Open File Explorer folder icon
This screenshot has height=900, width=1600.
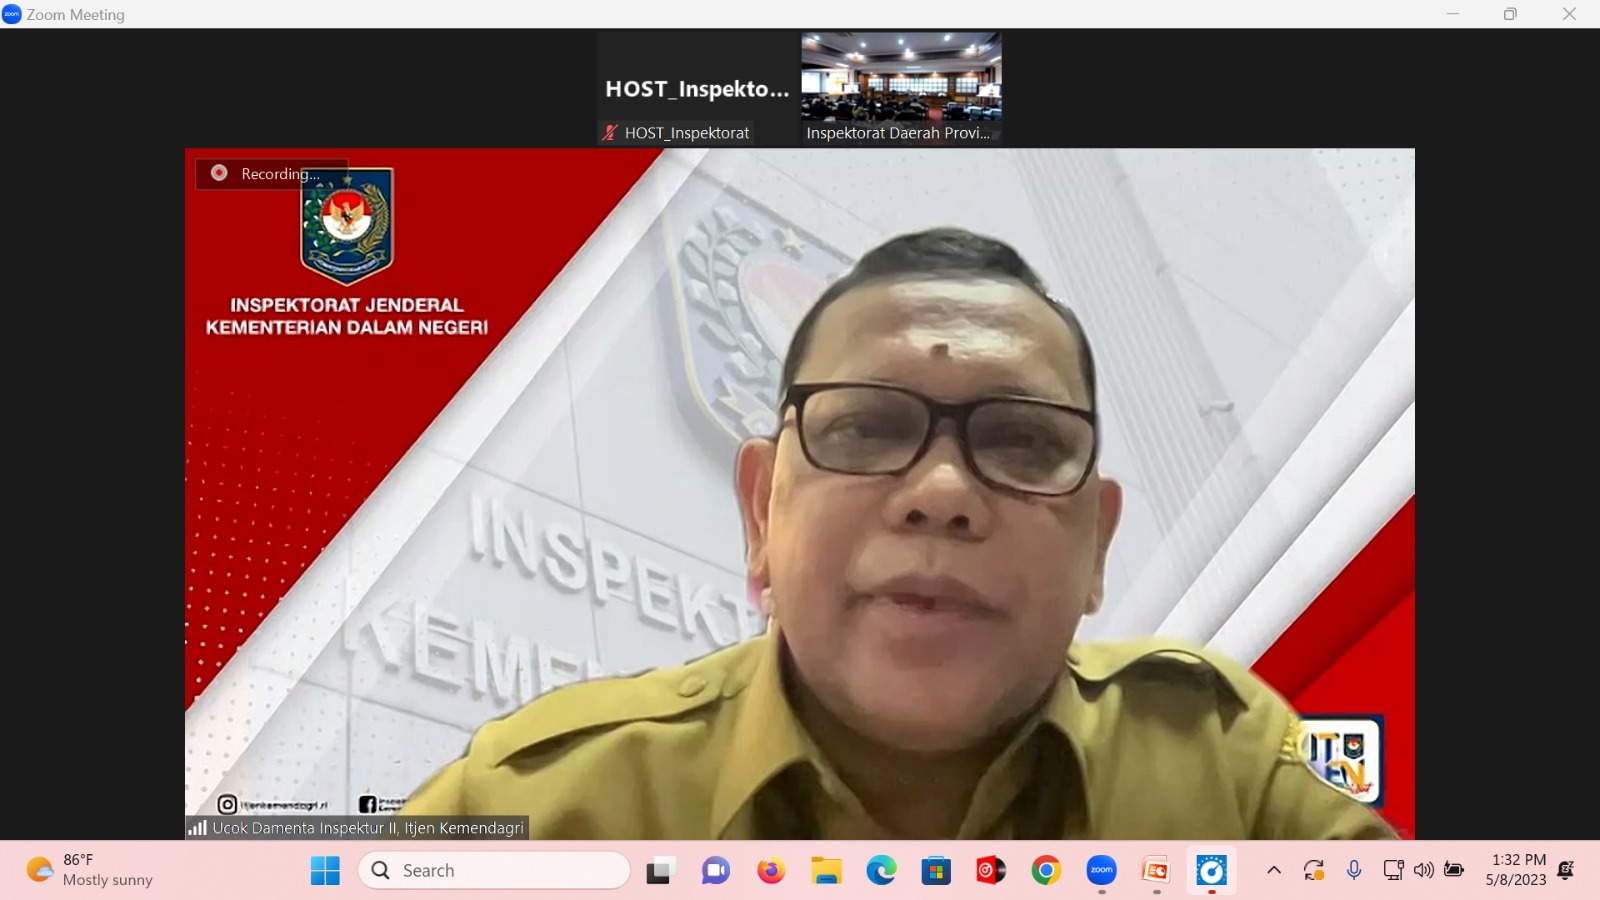(826, 871)
